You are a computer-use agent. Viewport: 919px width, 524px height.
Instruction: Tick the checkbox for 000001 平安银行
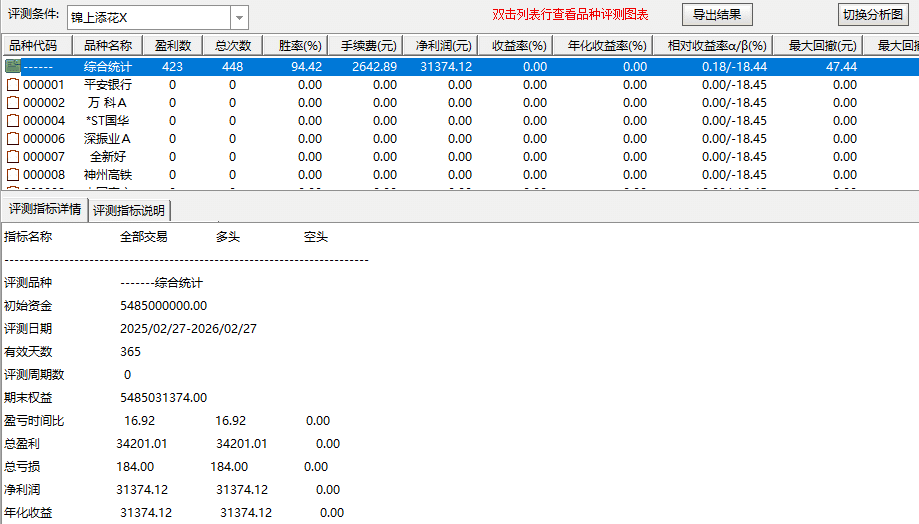click(x=13, y=85)
